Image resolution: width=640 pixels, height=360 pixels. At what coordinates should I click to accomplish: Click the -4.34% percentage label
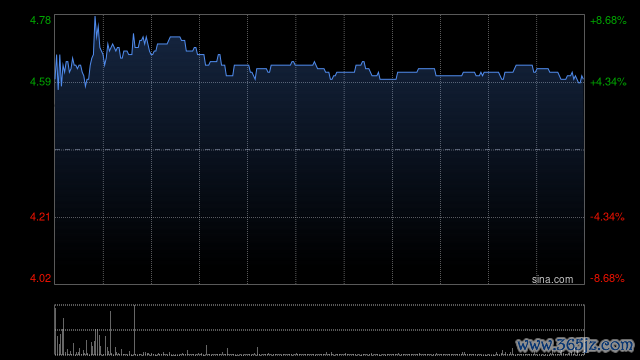(x=607, y=217)
